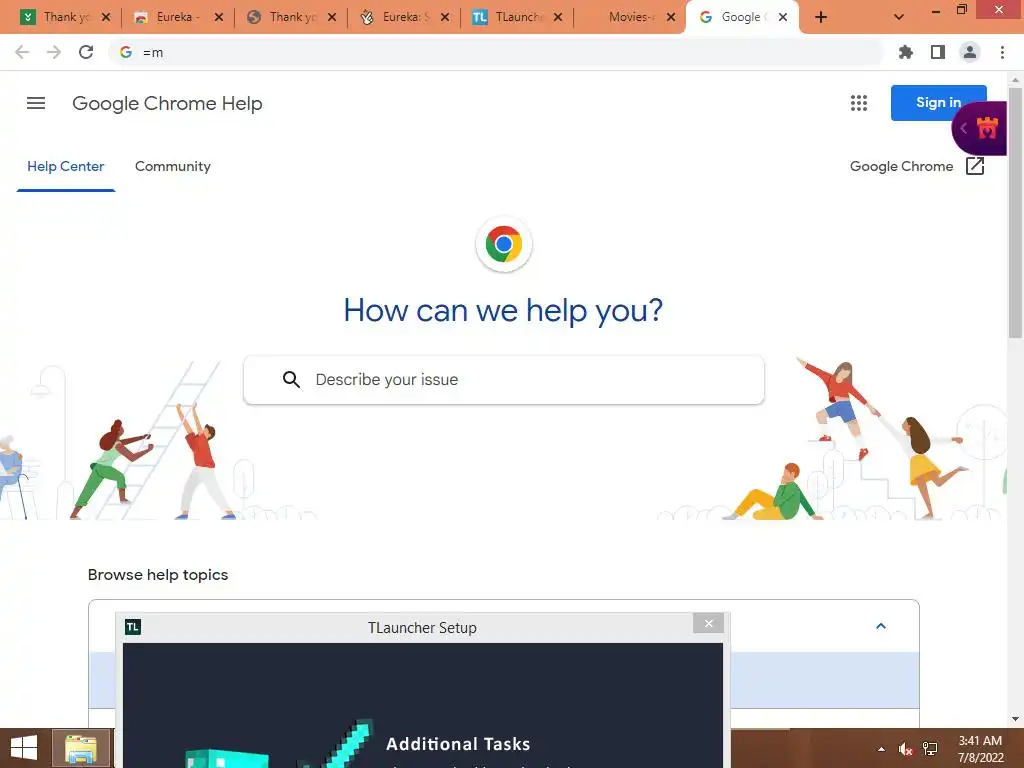Open the Chrome profile avatar
This screenshot has width=1024, height=768.
(970, 52)
